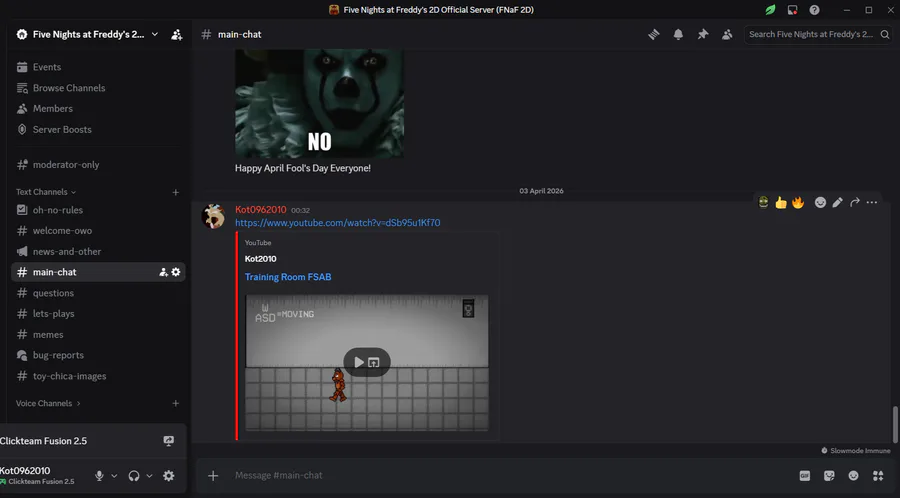Open the sticker picker
The image size is (900, 498).
829,476
